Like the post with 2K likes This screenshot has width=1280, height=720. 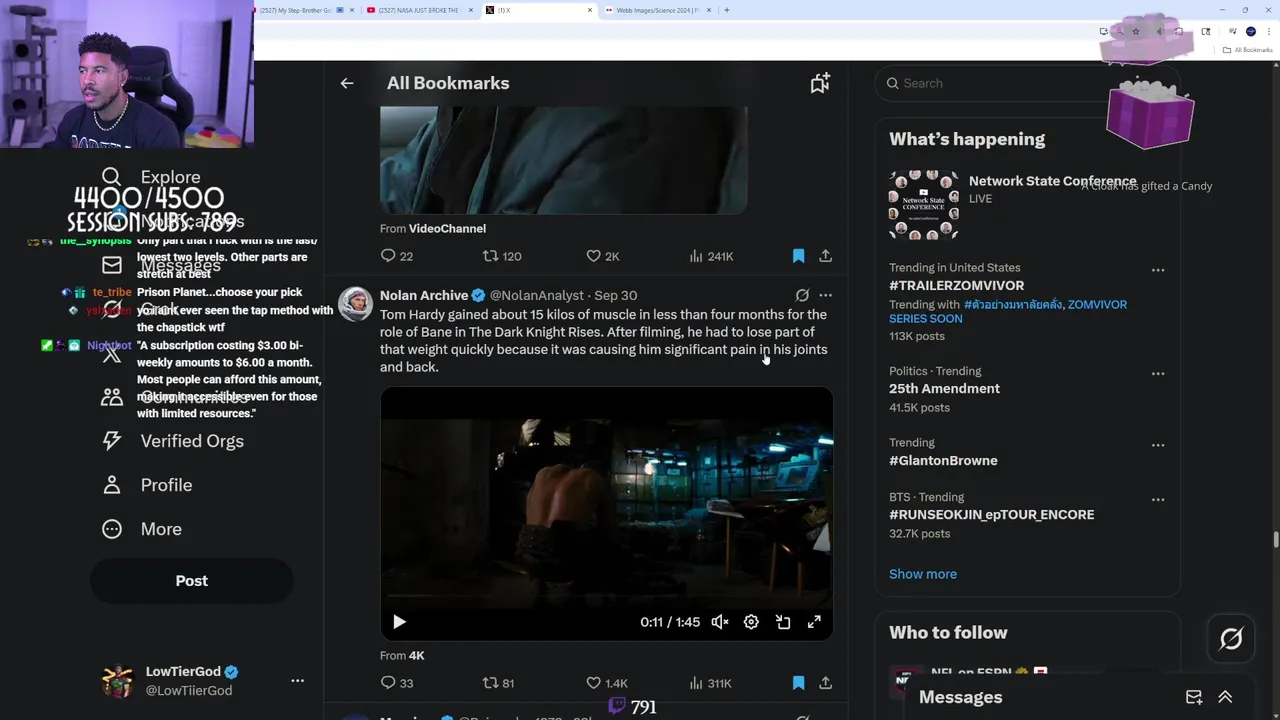click(x=603, y=256)
